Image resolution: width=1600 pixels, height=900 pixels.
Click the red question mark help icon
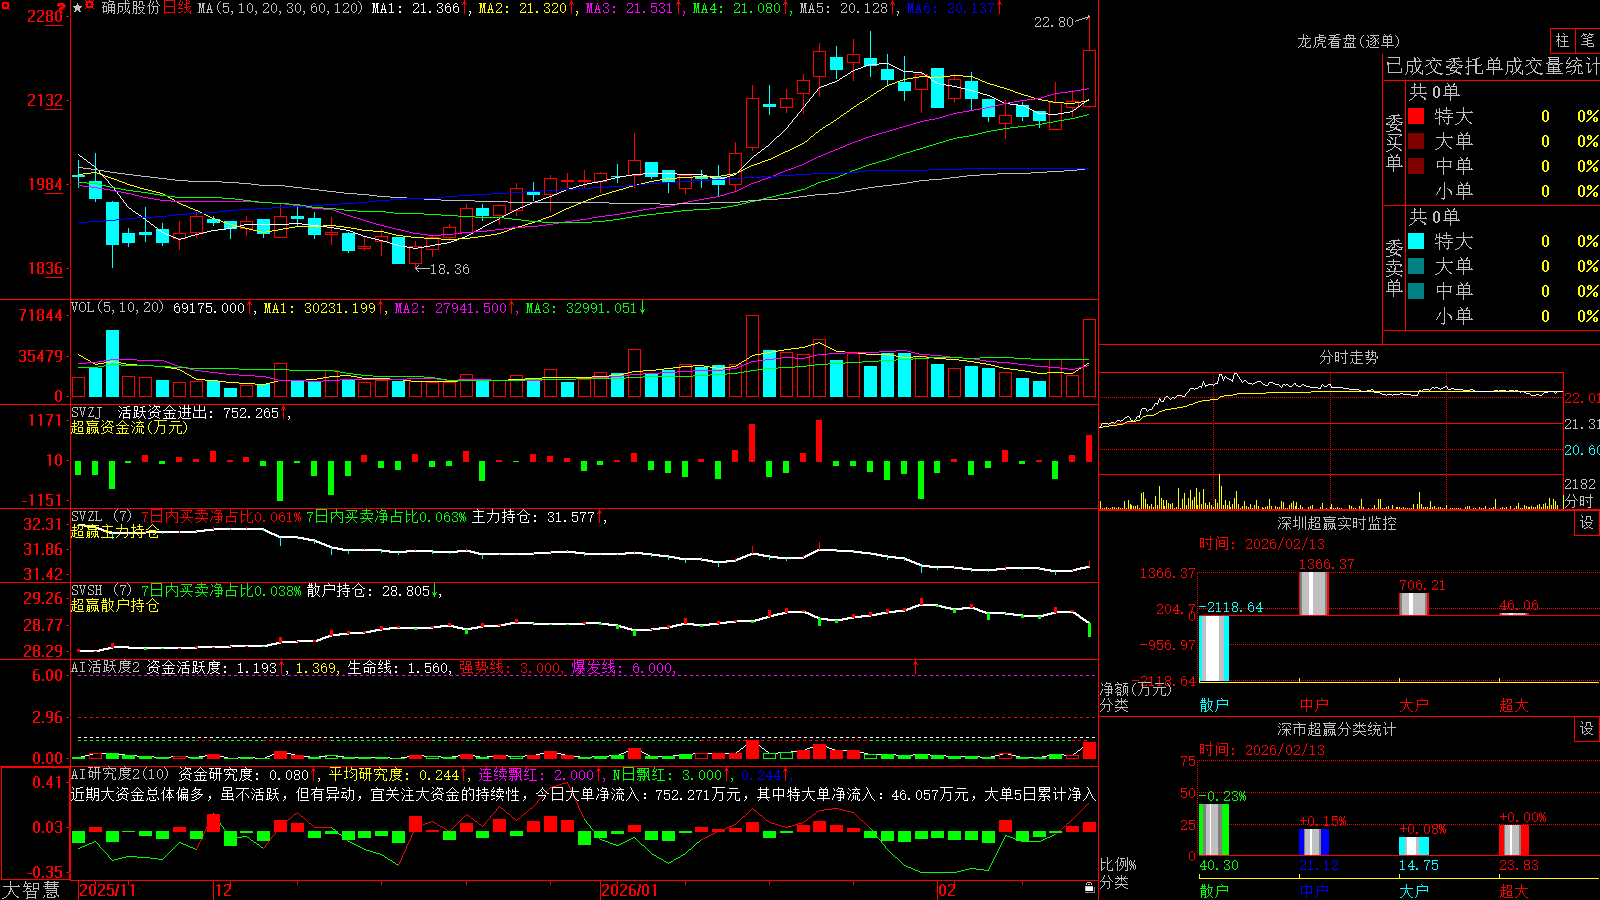click(x=61, y=8)
